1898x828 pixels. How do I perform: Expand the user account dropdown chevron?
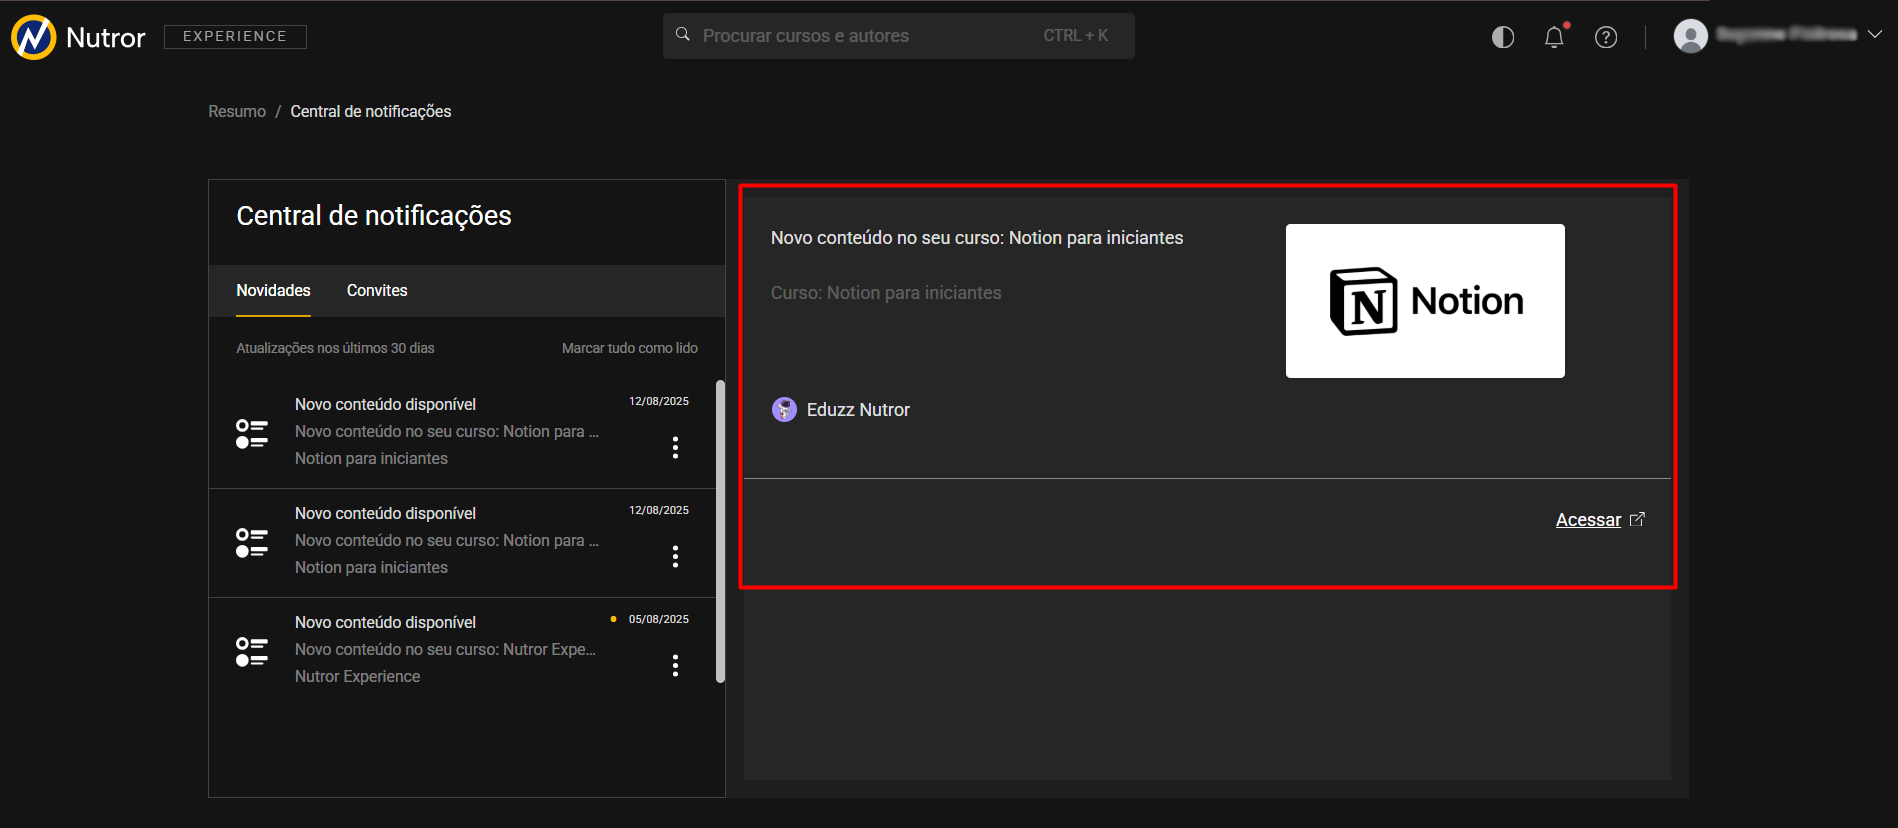pyautogui.click(x=1874, y=34)
